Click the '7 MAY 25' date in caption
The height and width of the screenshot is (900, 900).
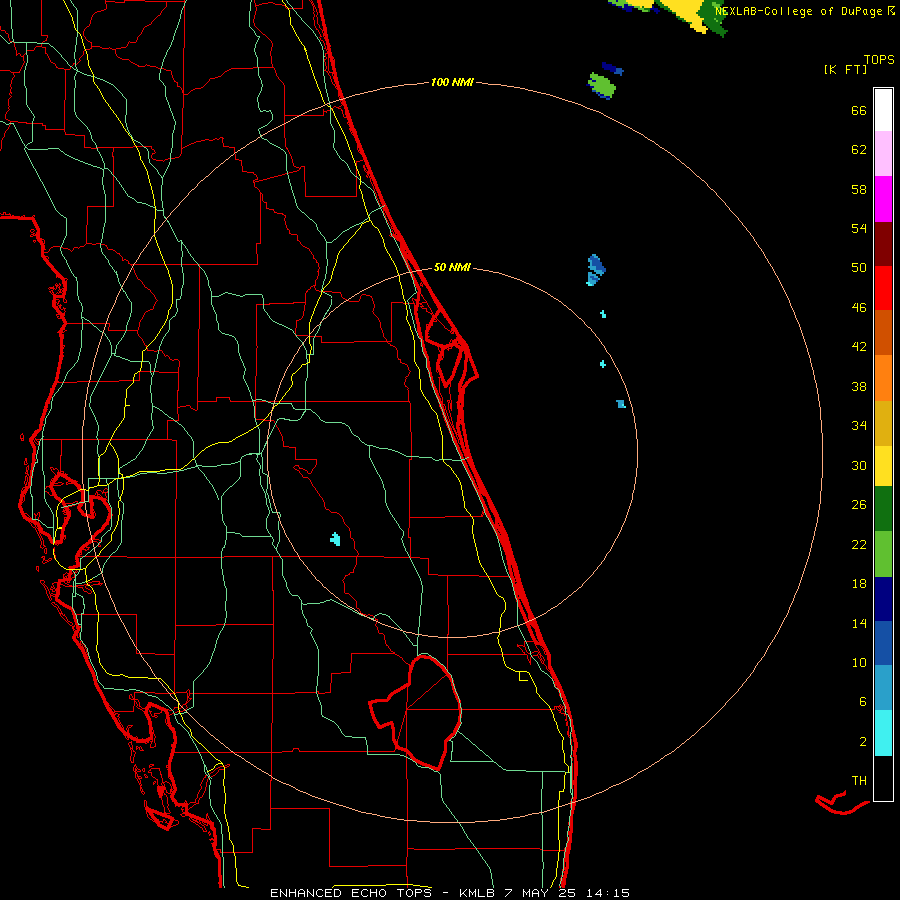pyautogui.click(x=541, y=893)
